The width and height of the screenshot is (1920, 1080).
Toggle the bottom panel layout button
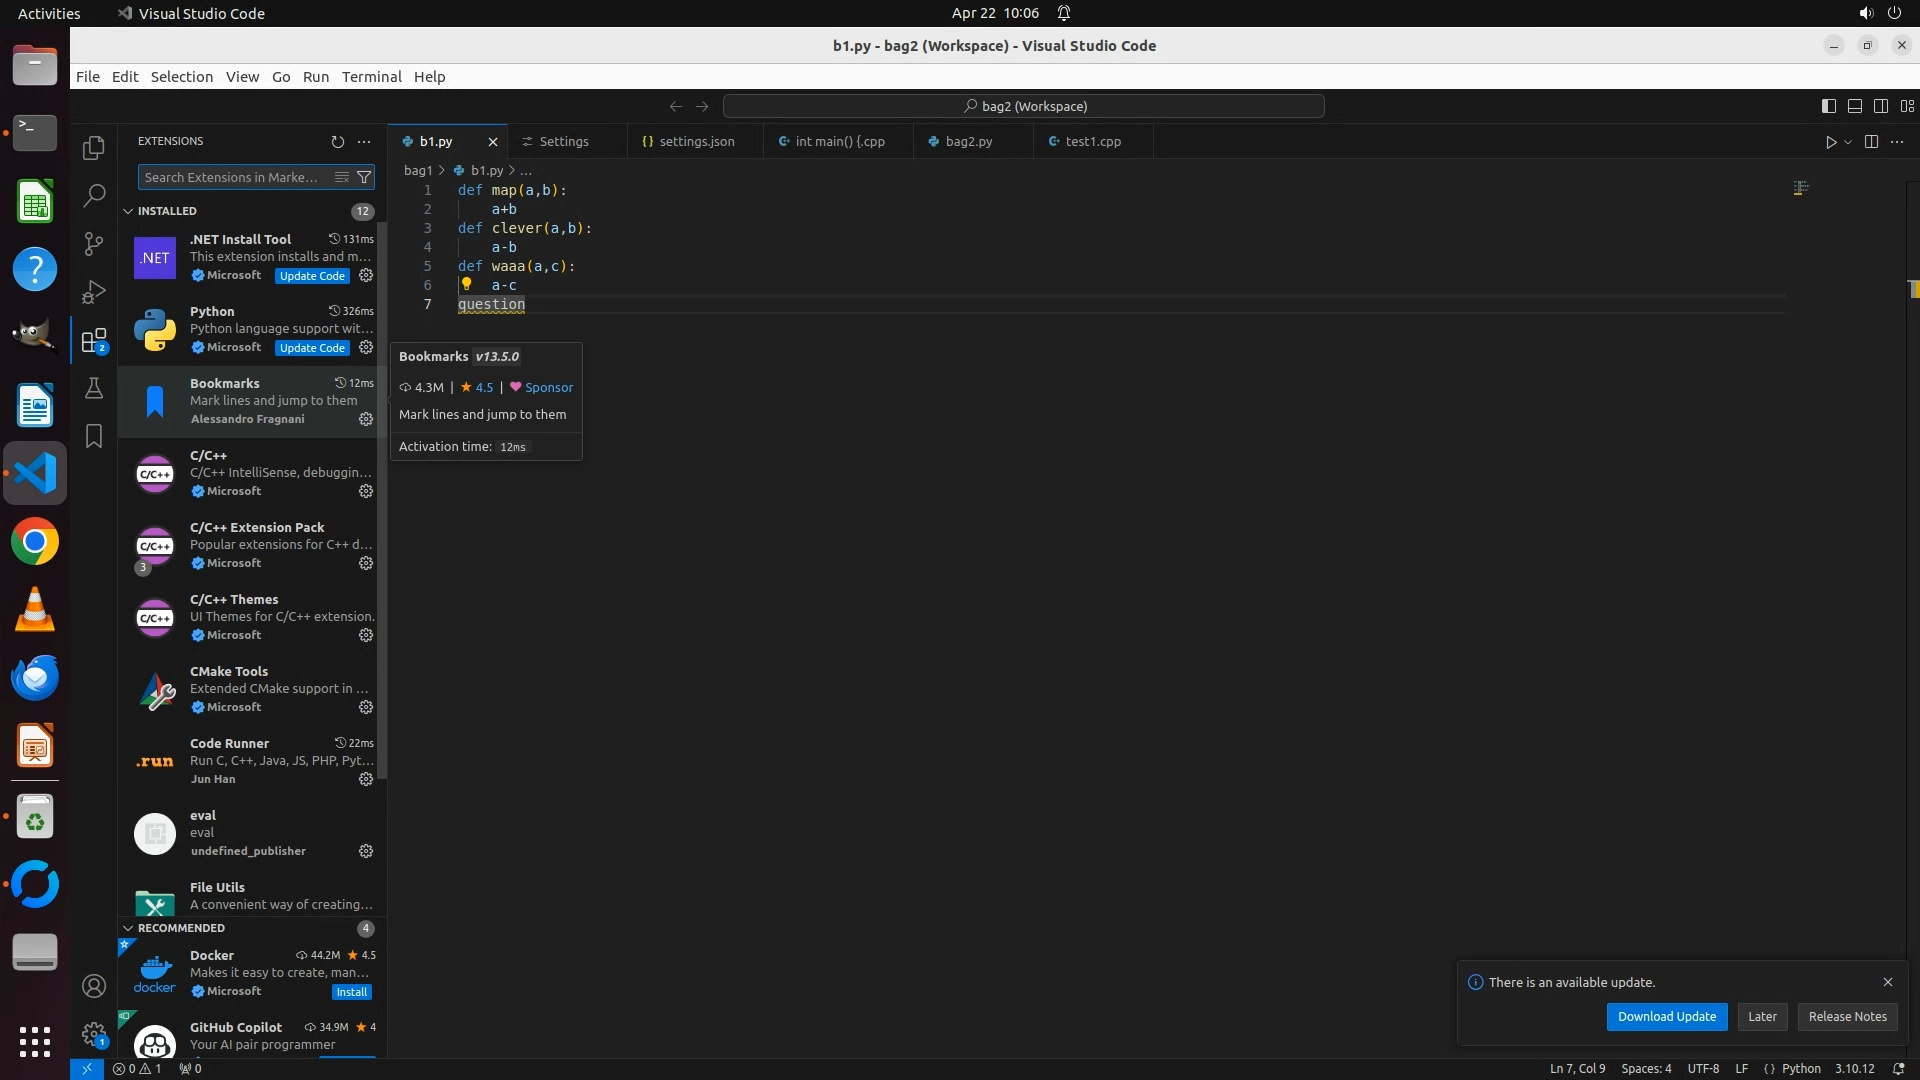[1854, 106]
